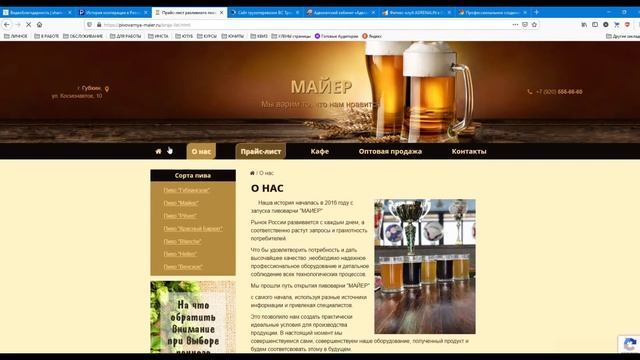Open the 'Готовые Аудитории' bookmark
Image resolution: width=640 pixels, height=360 pixels.
(x=336, y=36)
